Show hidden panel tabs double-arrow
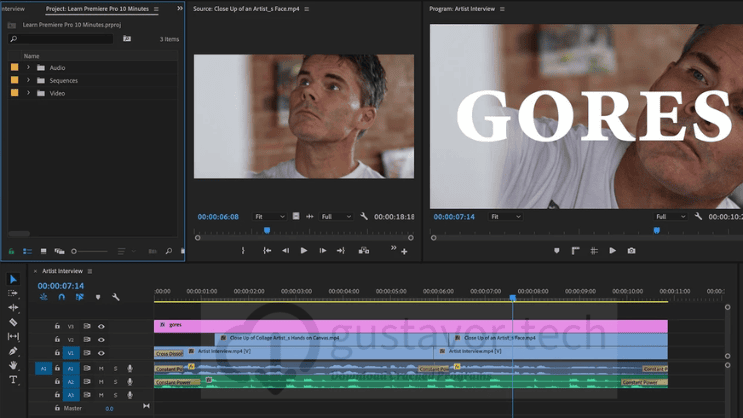Screen dimensions: 743x418 coord(180,9)
